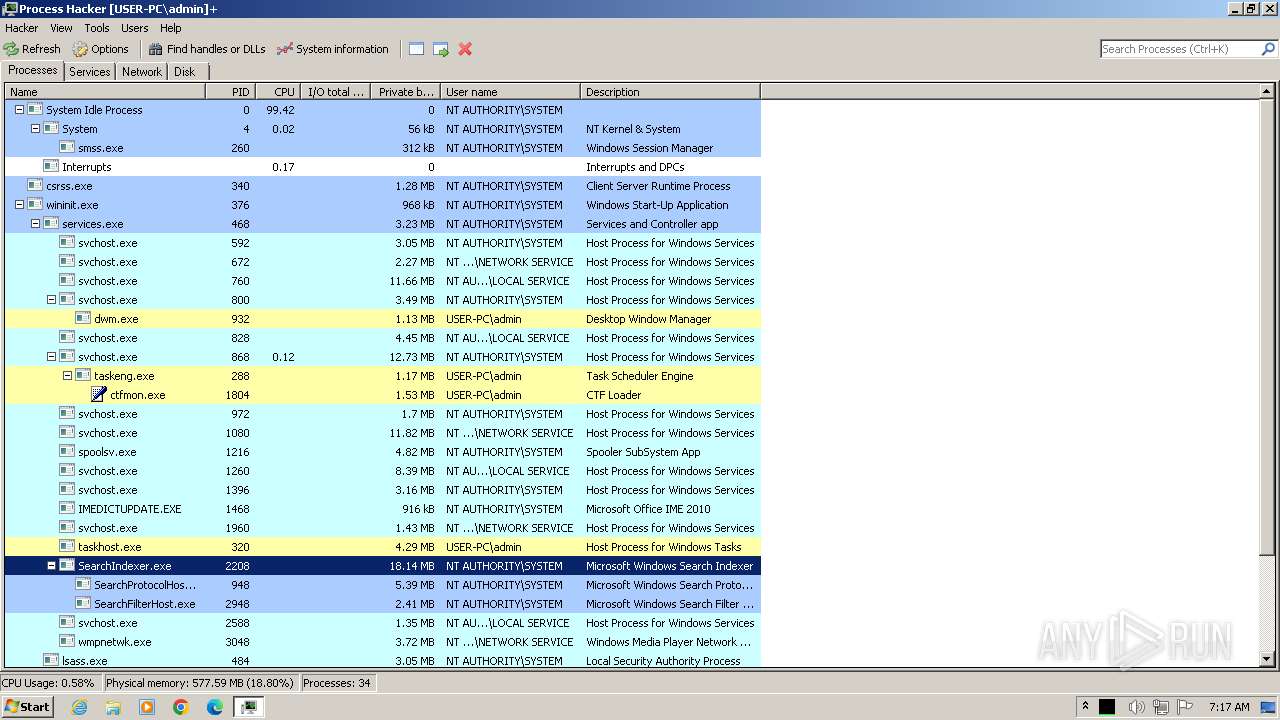Click the Action Center flag icon
The height and width of the screenshot is (720, 1280).
click(1186, 707)
